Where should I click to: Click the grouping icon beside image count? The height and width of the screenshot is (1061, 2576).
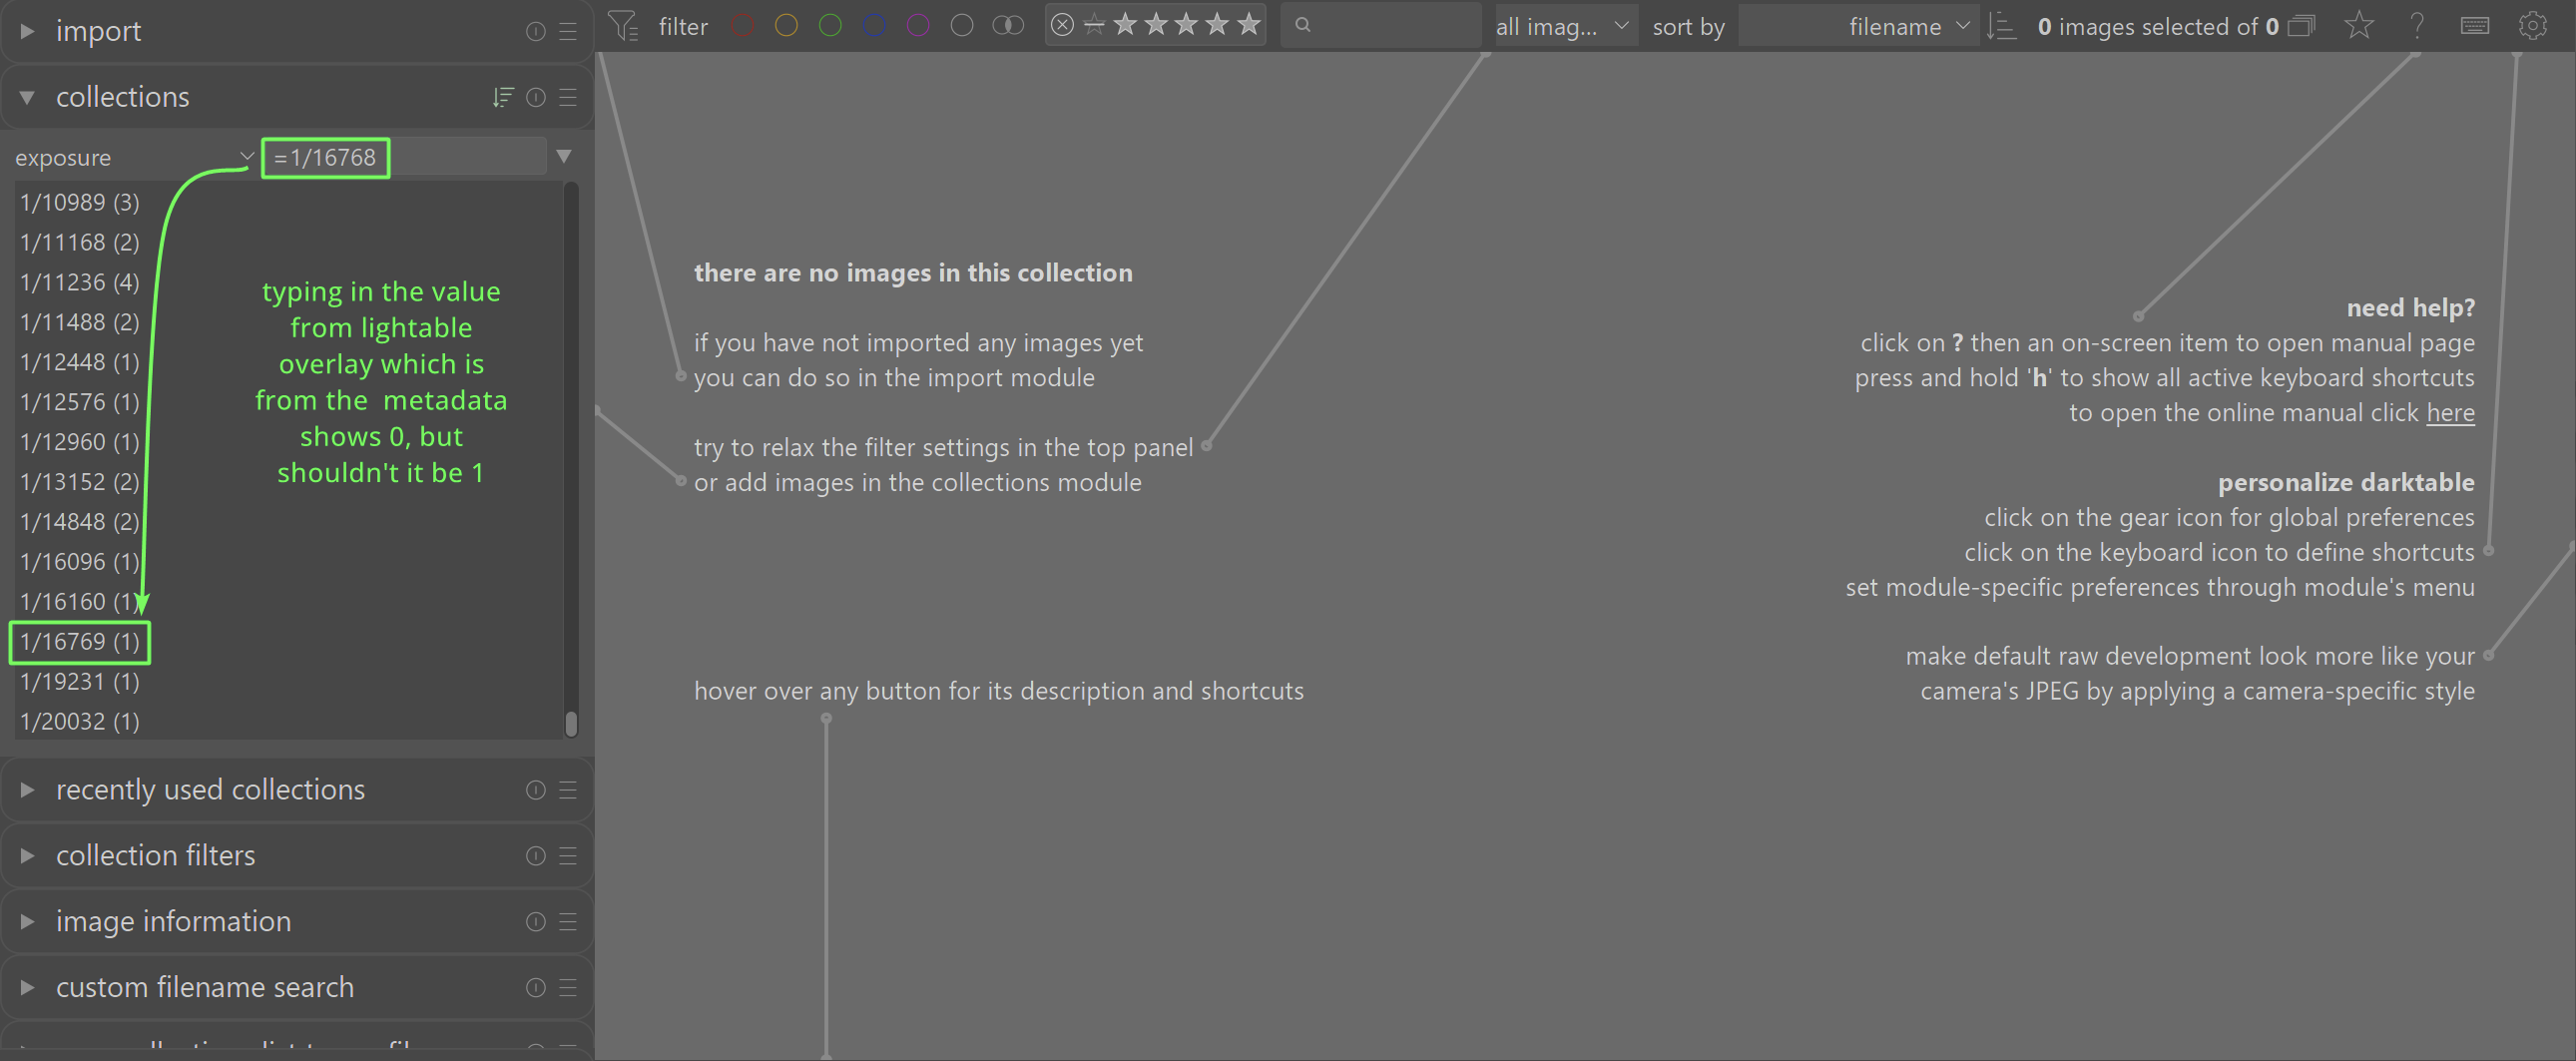(2301, 26)
